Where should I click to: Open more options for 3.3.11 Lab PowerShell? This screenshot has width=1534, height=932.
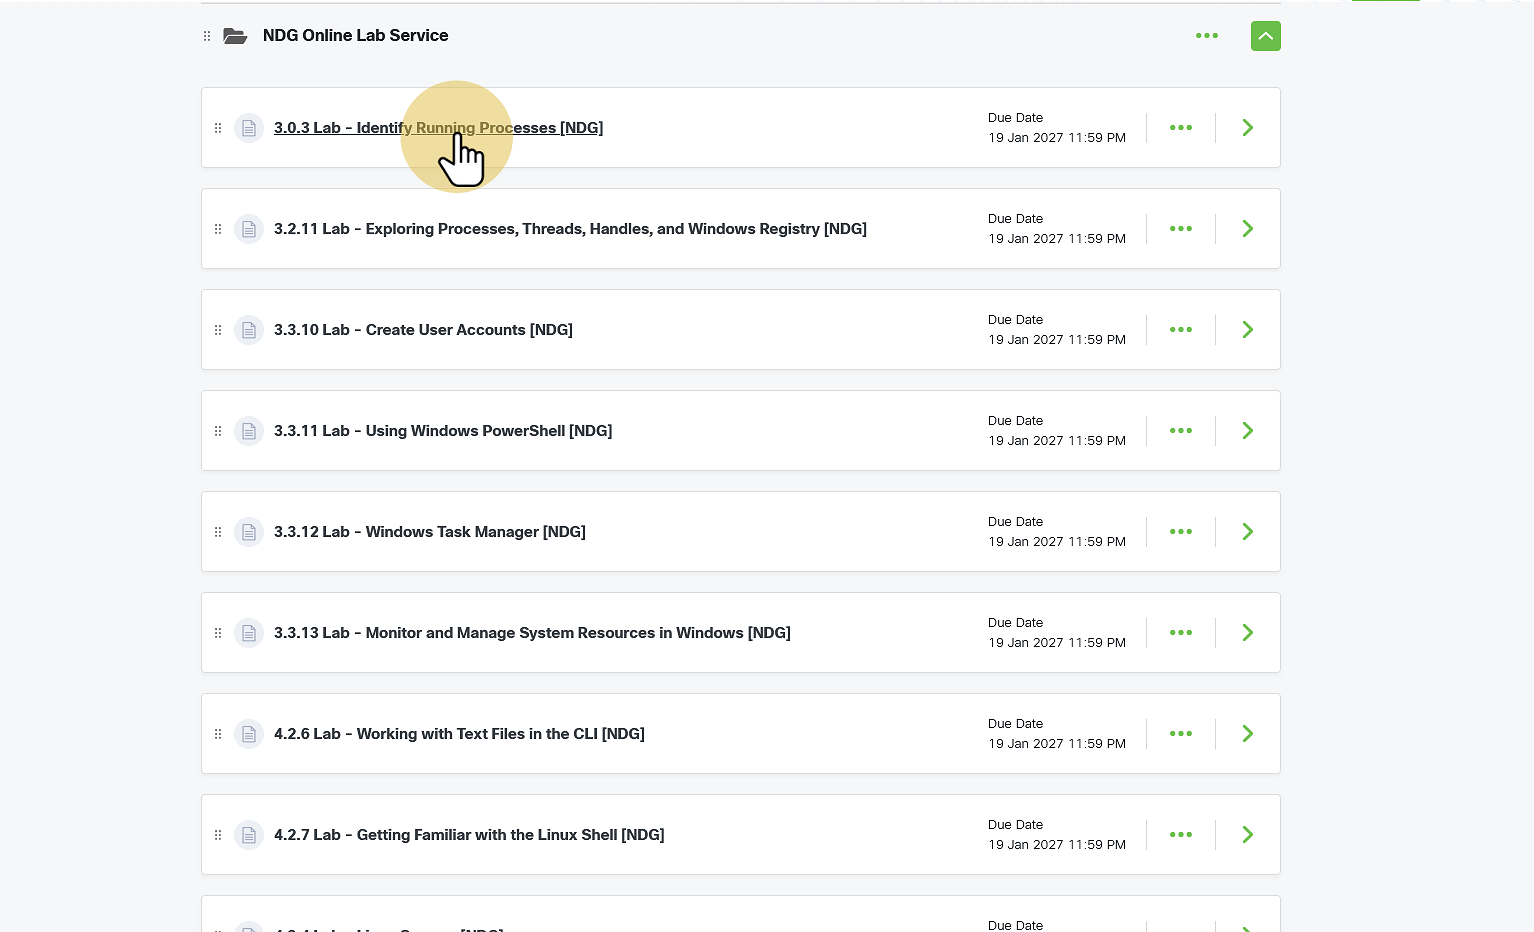(1181, 431)
